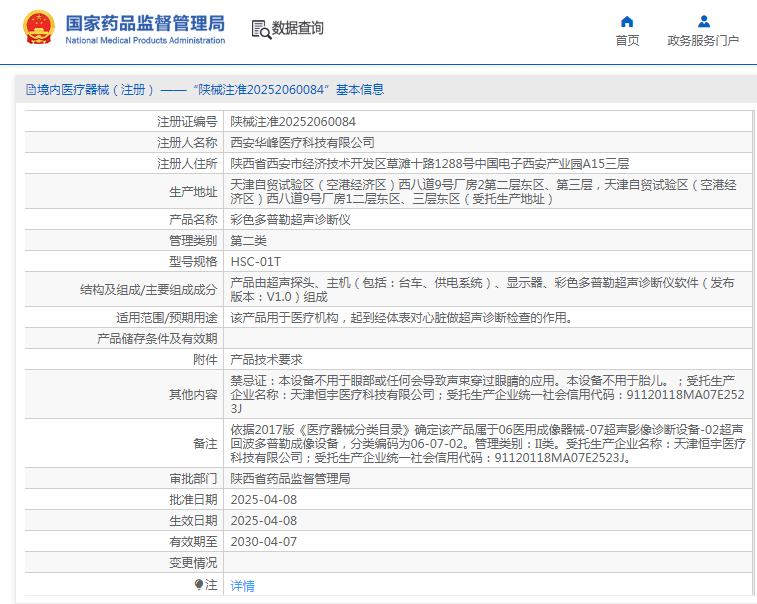Image resolution: width=757 pixels, height=604 pixels.
Task: Click the 审批部门 row label
Action: 193,479
